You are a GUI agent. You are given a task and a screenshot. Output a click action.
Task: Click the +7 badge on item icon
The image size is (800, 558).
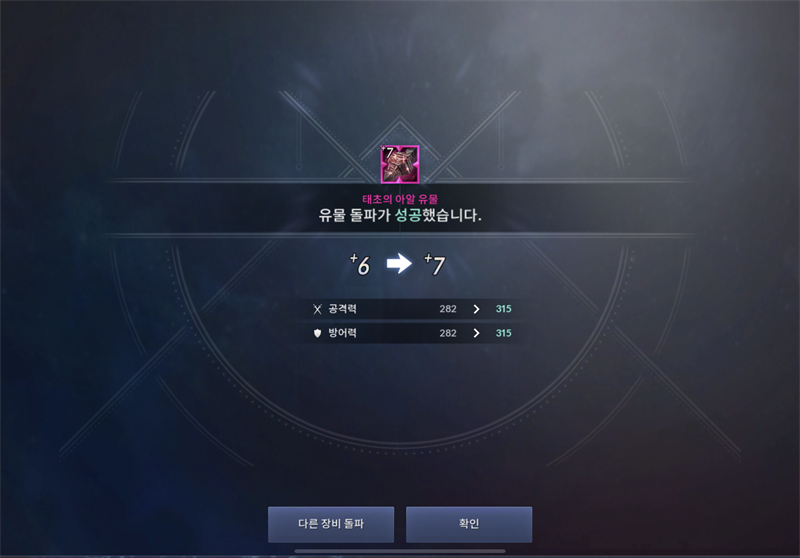pyautogui.click(x=388, y=152)
